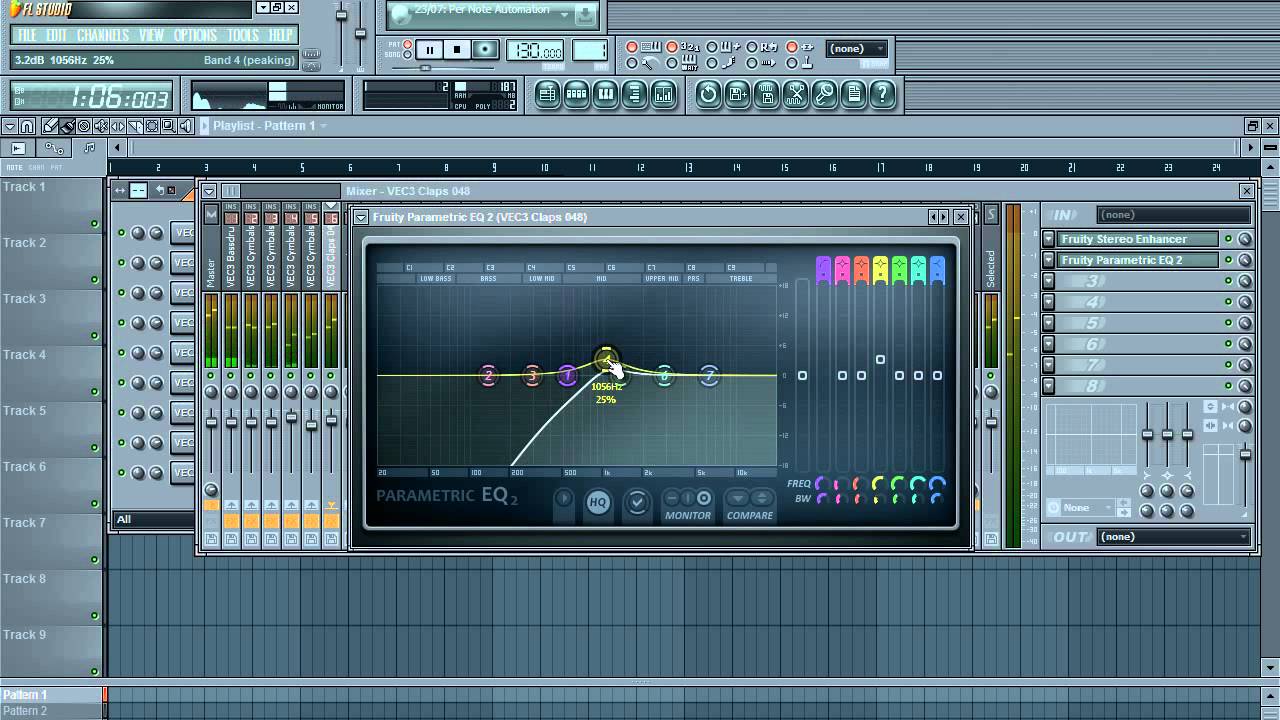Screen dimensions: 1280x720
Task: Disable the Fruity Stereo Enhancer effect slot
Action: coord(1228,239)
